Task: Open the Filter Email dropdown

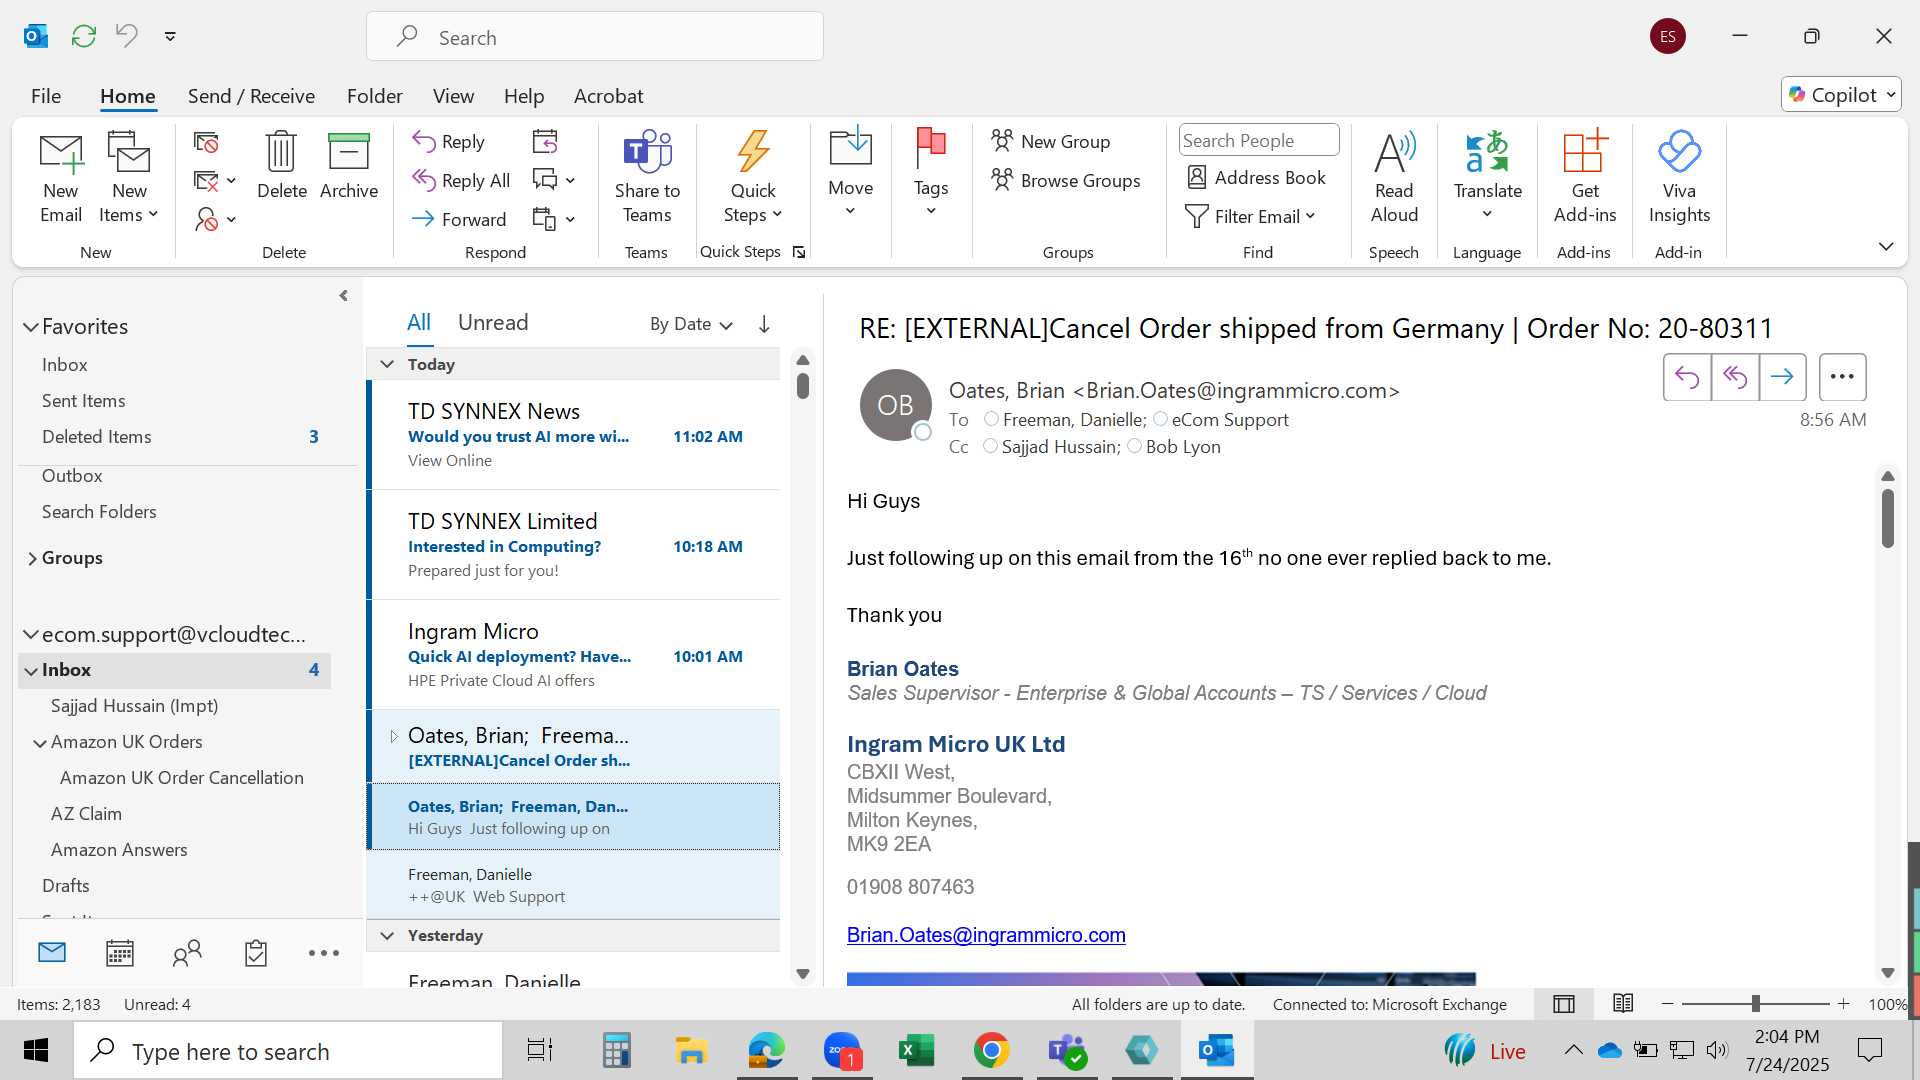Action: coord(1250,216)
